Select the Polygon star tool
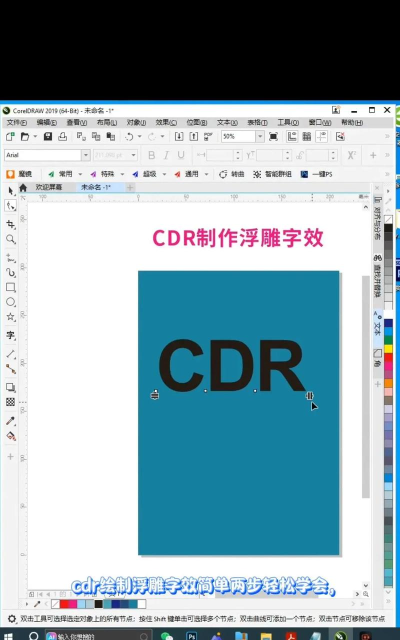Image resolution: width=400 pixels, height=640 pixels. 11,317
